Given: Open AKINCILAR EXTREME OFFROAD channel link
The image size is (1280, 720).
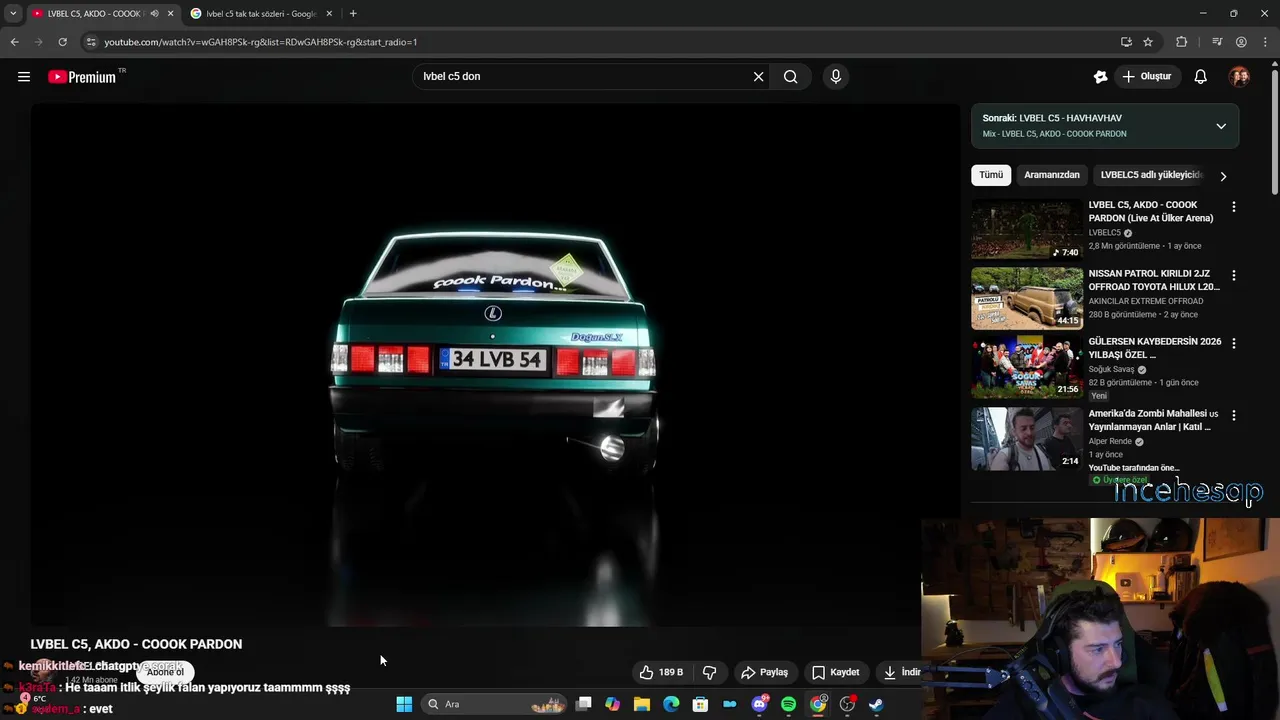Looking at the screenshot, I should [1146, 301].
